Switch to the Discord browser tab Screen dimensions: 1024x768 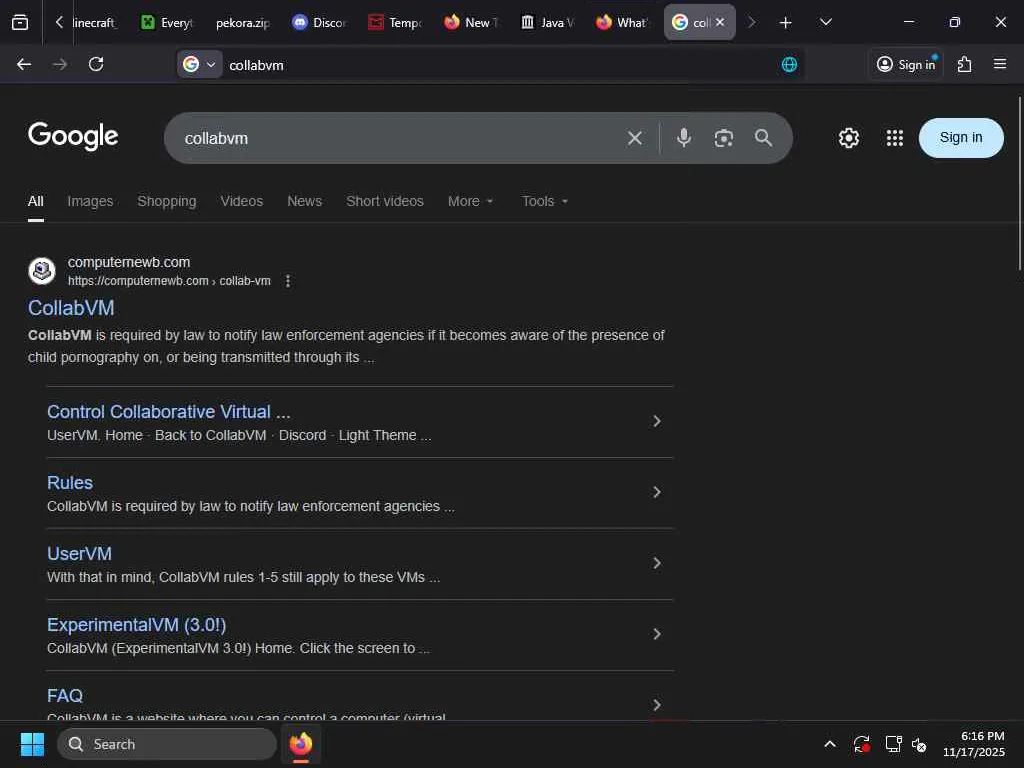click(319, 22)
